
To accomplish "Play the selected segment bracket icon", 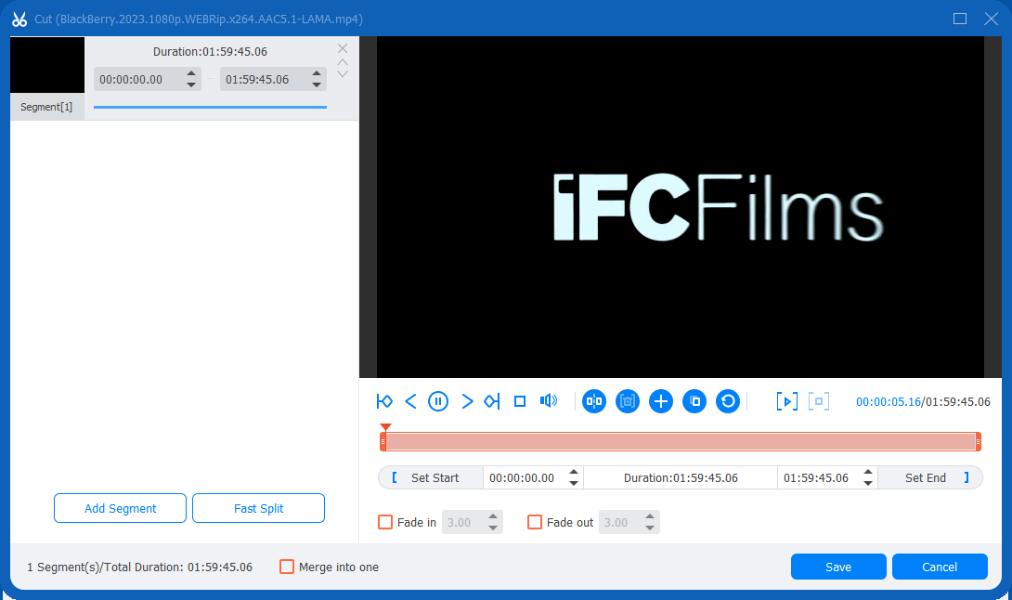I will point(787,401).
